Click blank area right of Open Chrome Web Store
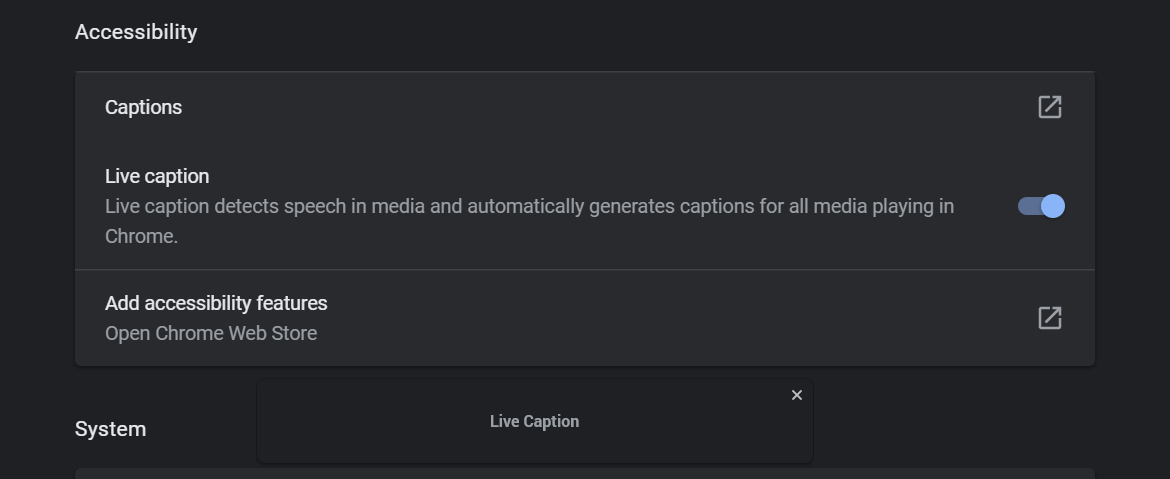The width and height of the screenshot is (1170, 479). coord(672,334)
